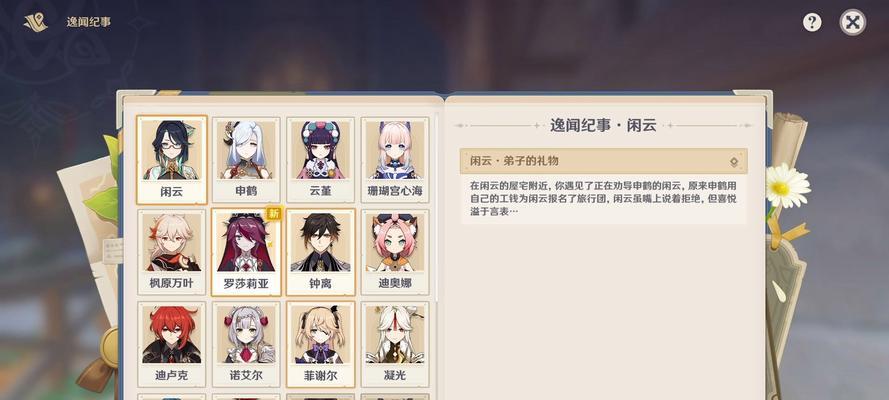Select the 菲谢尔 character card

point(320,344)
